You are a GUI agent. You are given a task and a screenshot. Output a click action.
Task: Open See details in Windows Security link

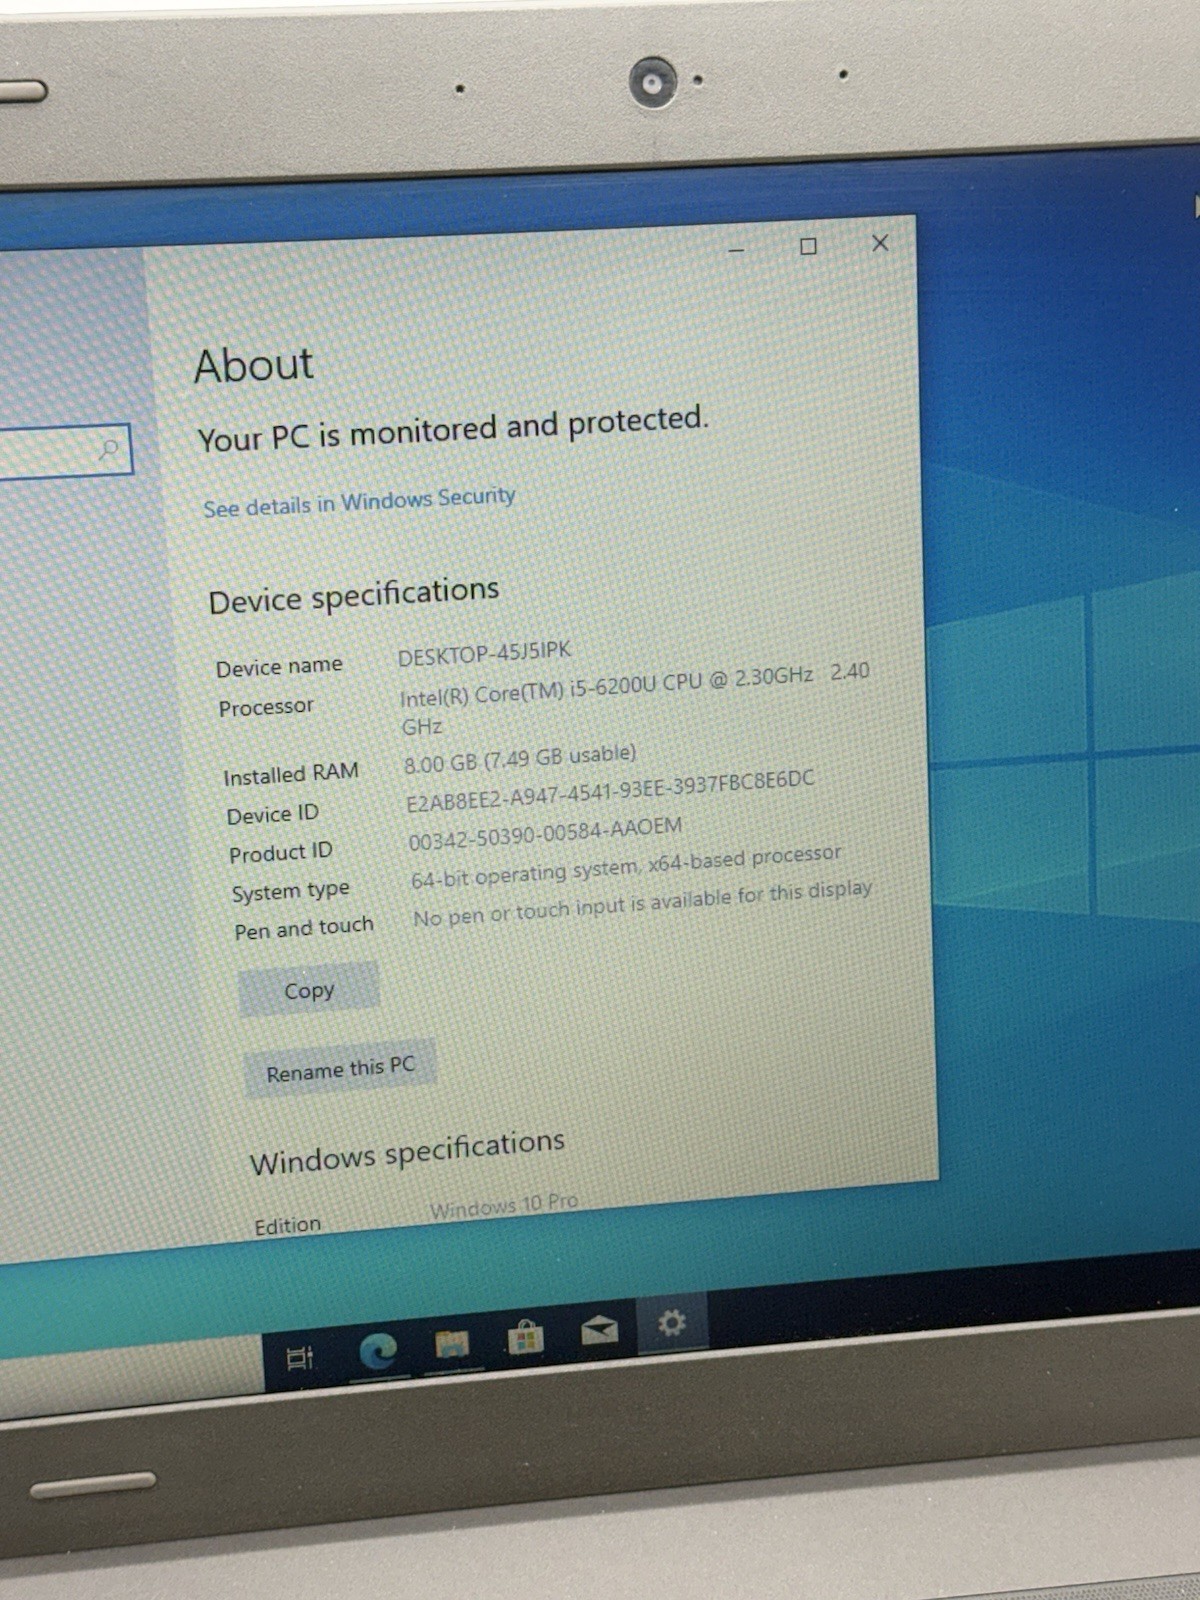click(x=359, y=501)
